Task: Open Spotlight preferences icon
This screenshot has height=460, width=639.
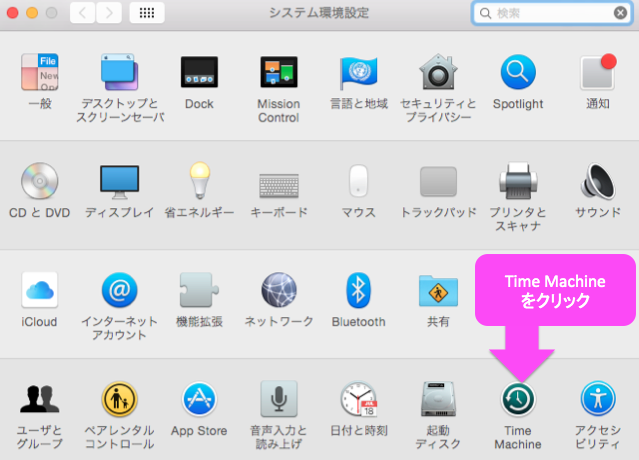Action: point(518,72)
